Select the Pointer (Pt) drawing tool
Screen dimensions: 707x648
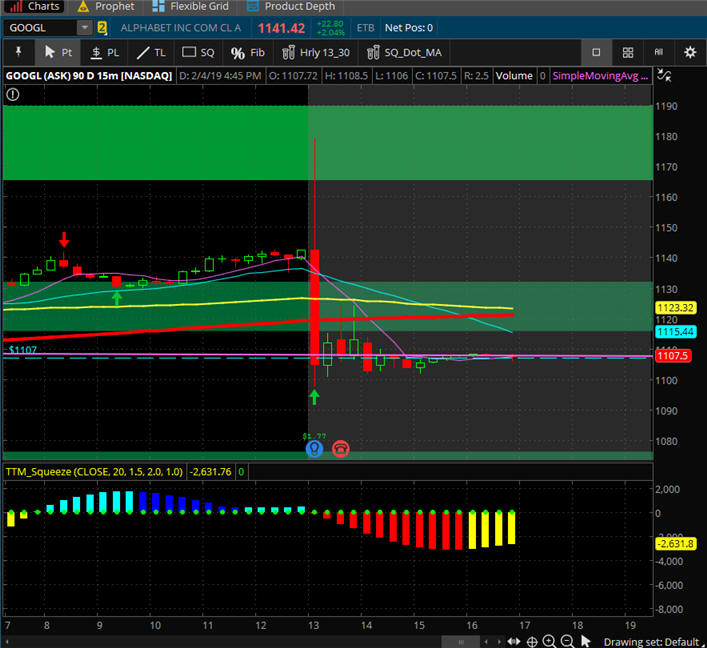[58, 52]
